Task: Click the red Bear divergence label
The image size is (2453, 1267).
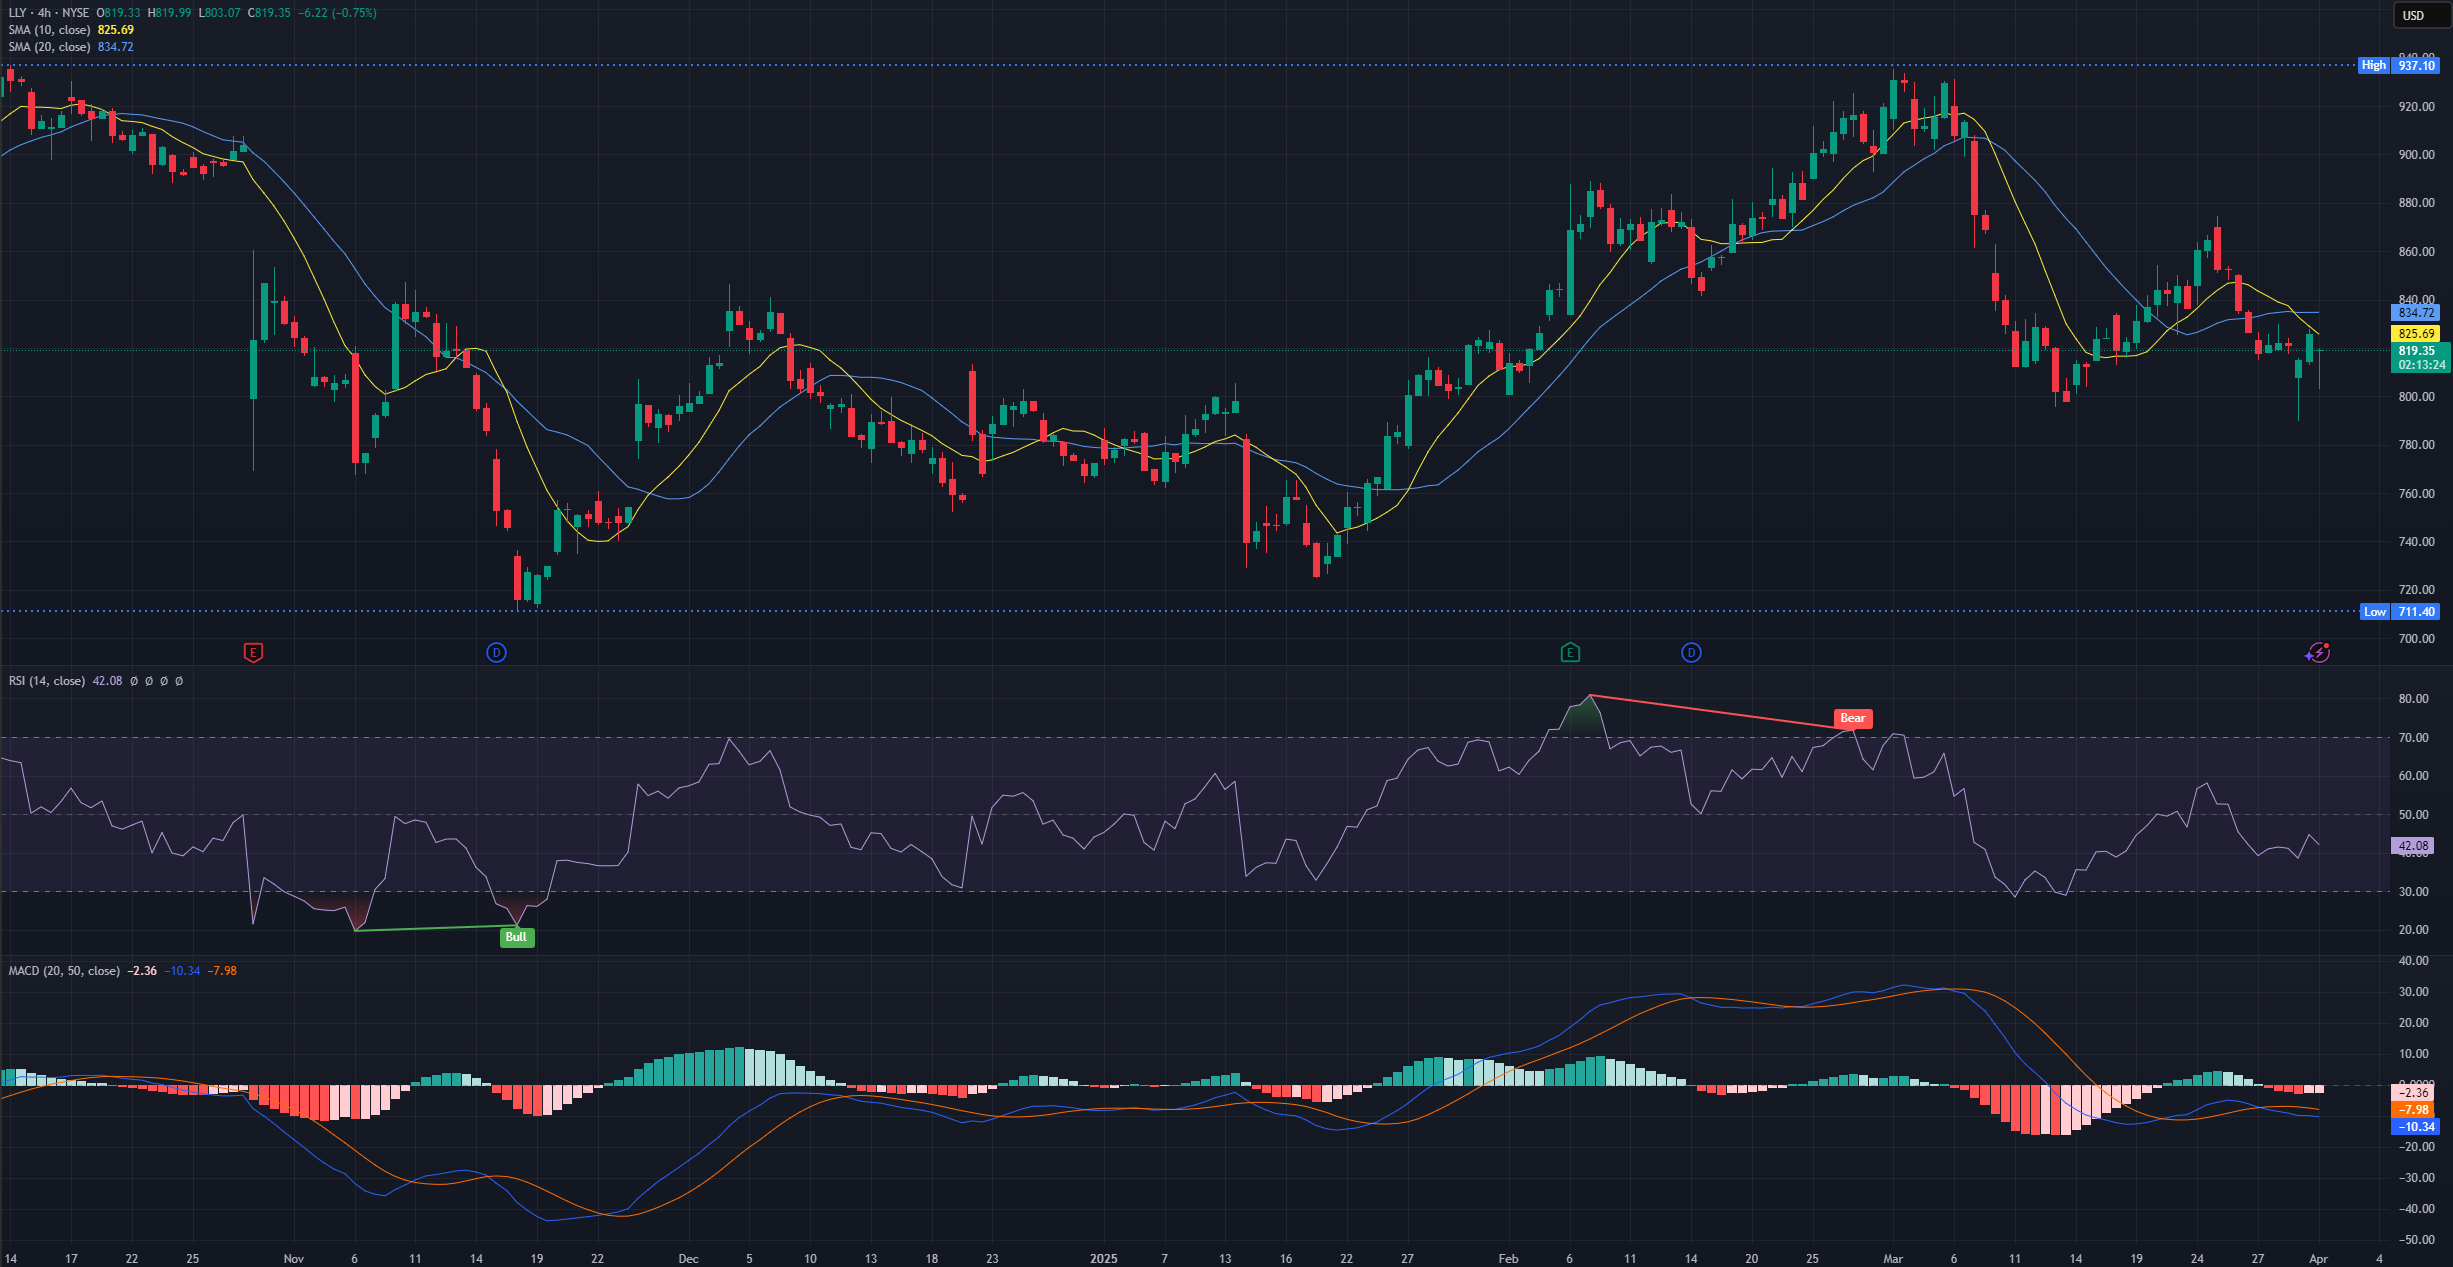Action: click(x=1852, y=718)
